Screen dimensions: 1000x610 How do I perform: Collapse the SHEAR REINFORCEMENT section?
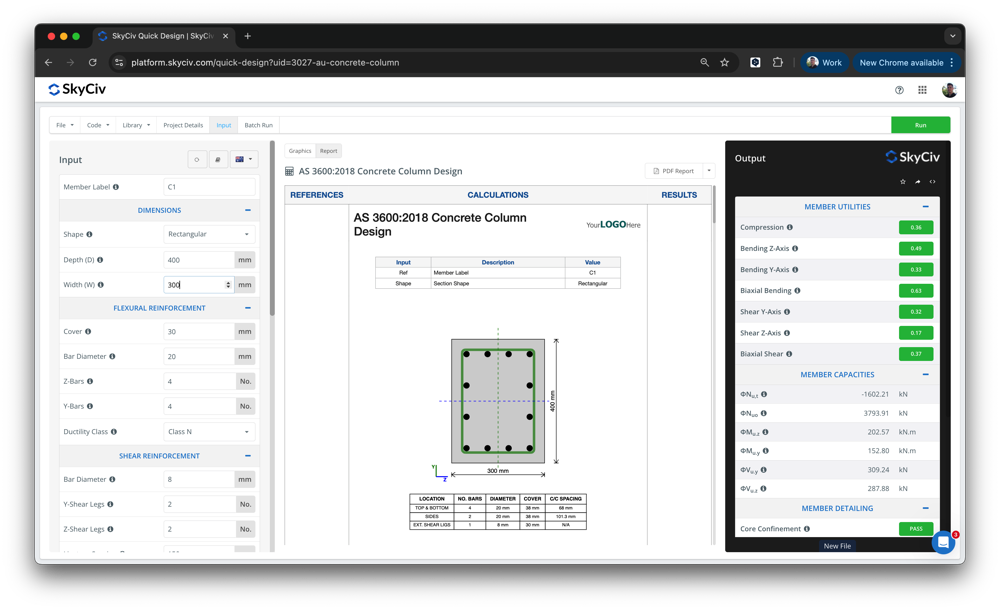[x=247, y=456]
